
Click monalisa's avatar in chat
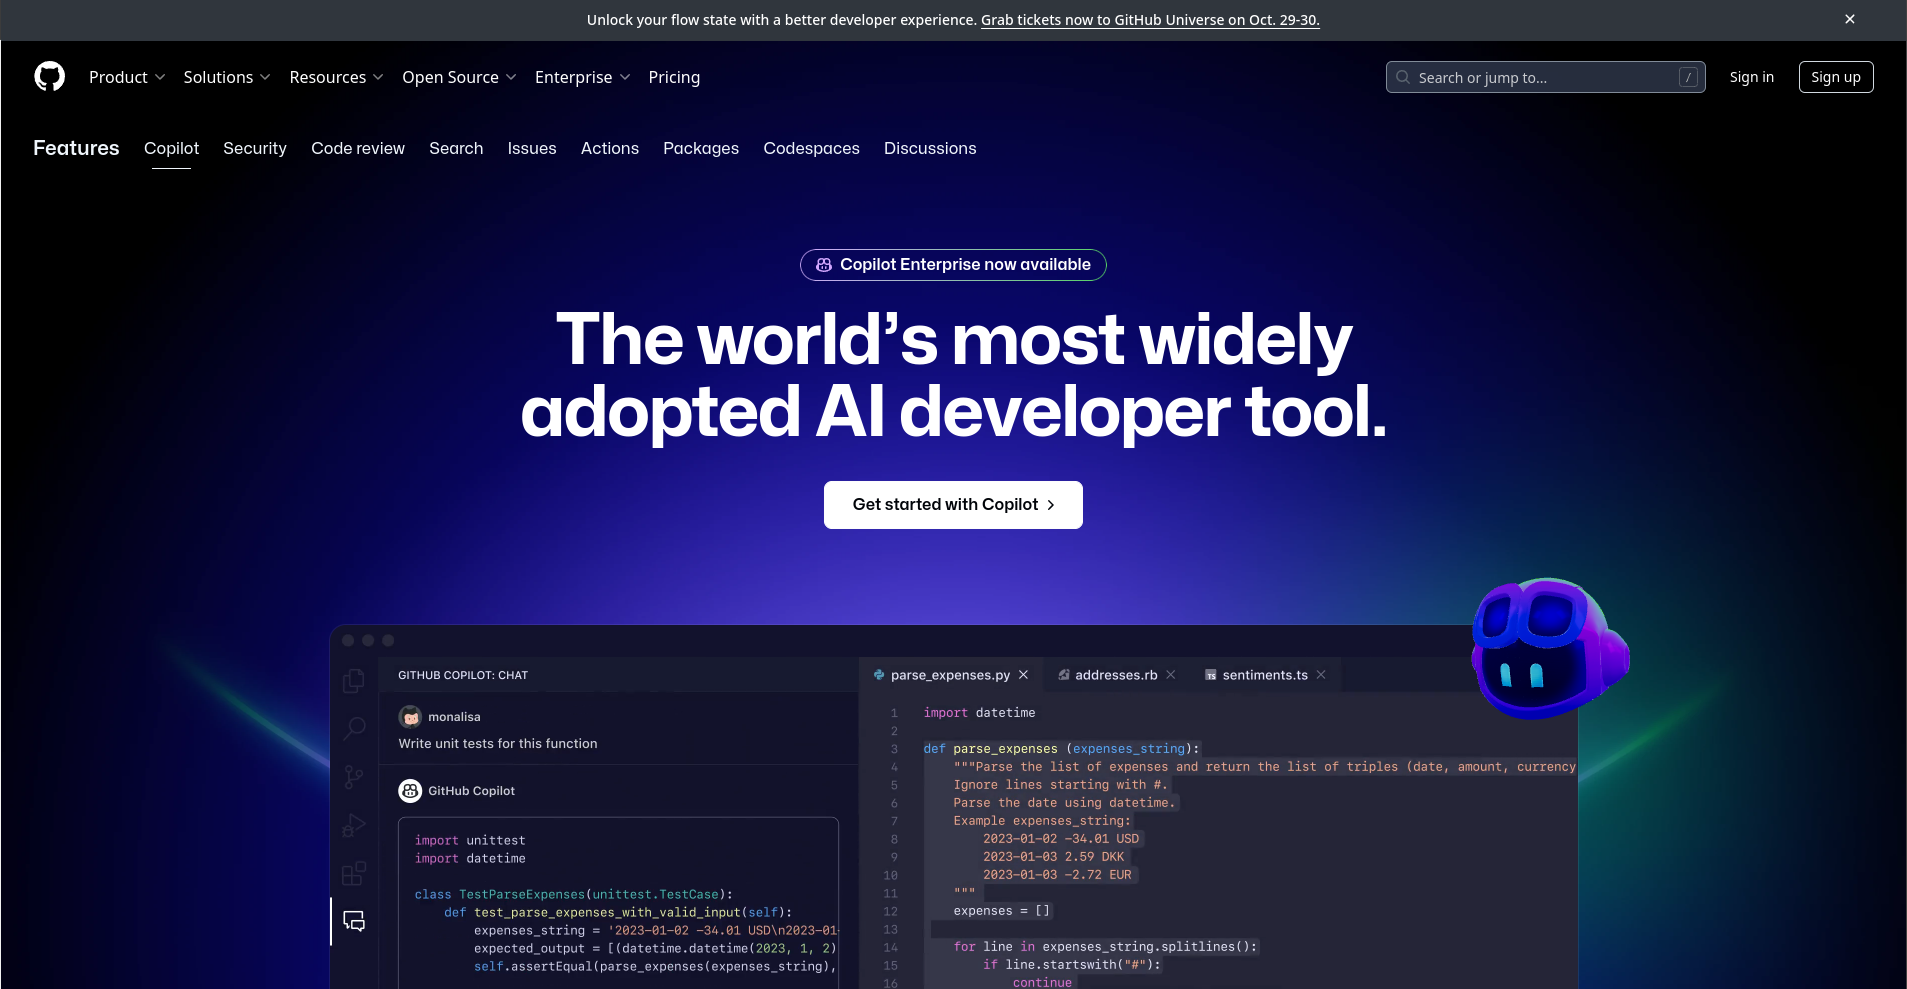point(410,717)
